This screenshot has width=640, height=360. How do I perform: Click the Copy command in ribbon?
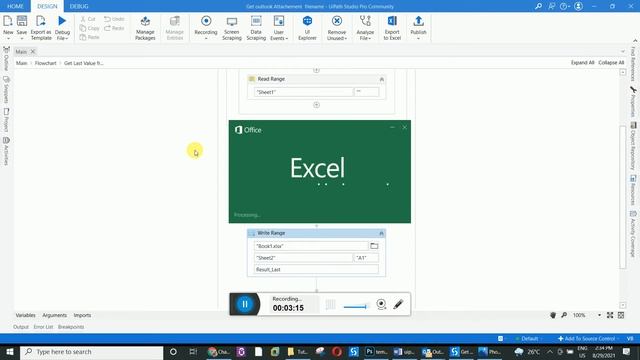pos(89,28)
